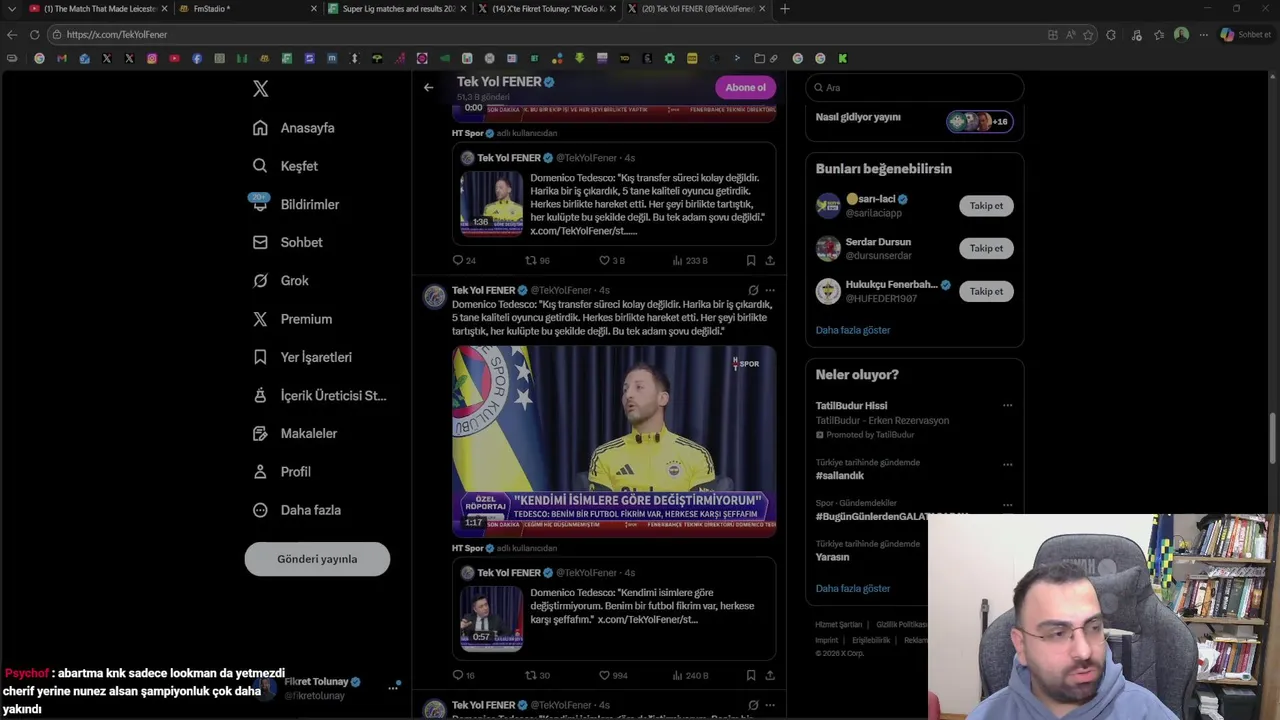Repost the tweet with 96 reposts
The width and height of the screenshot is (1280, 720).
[538, 260]
